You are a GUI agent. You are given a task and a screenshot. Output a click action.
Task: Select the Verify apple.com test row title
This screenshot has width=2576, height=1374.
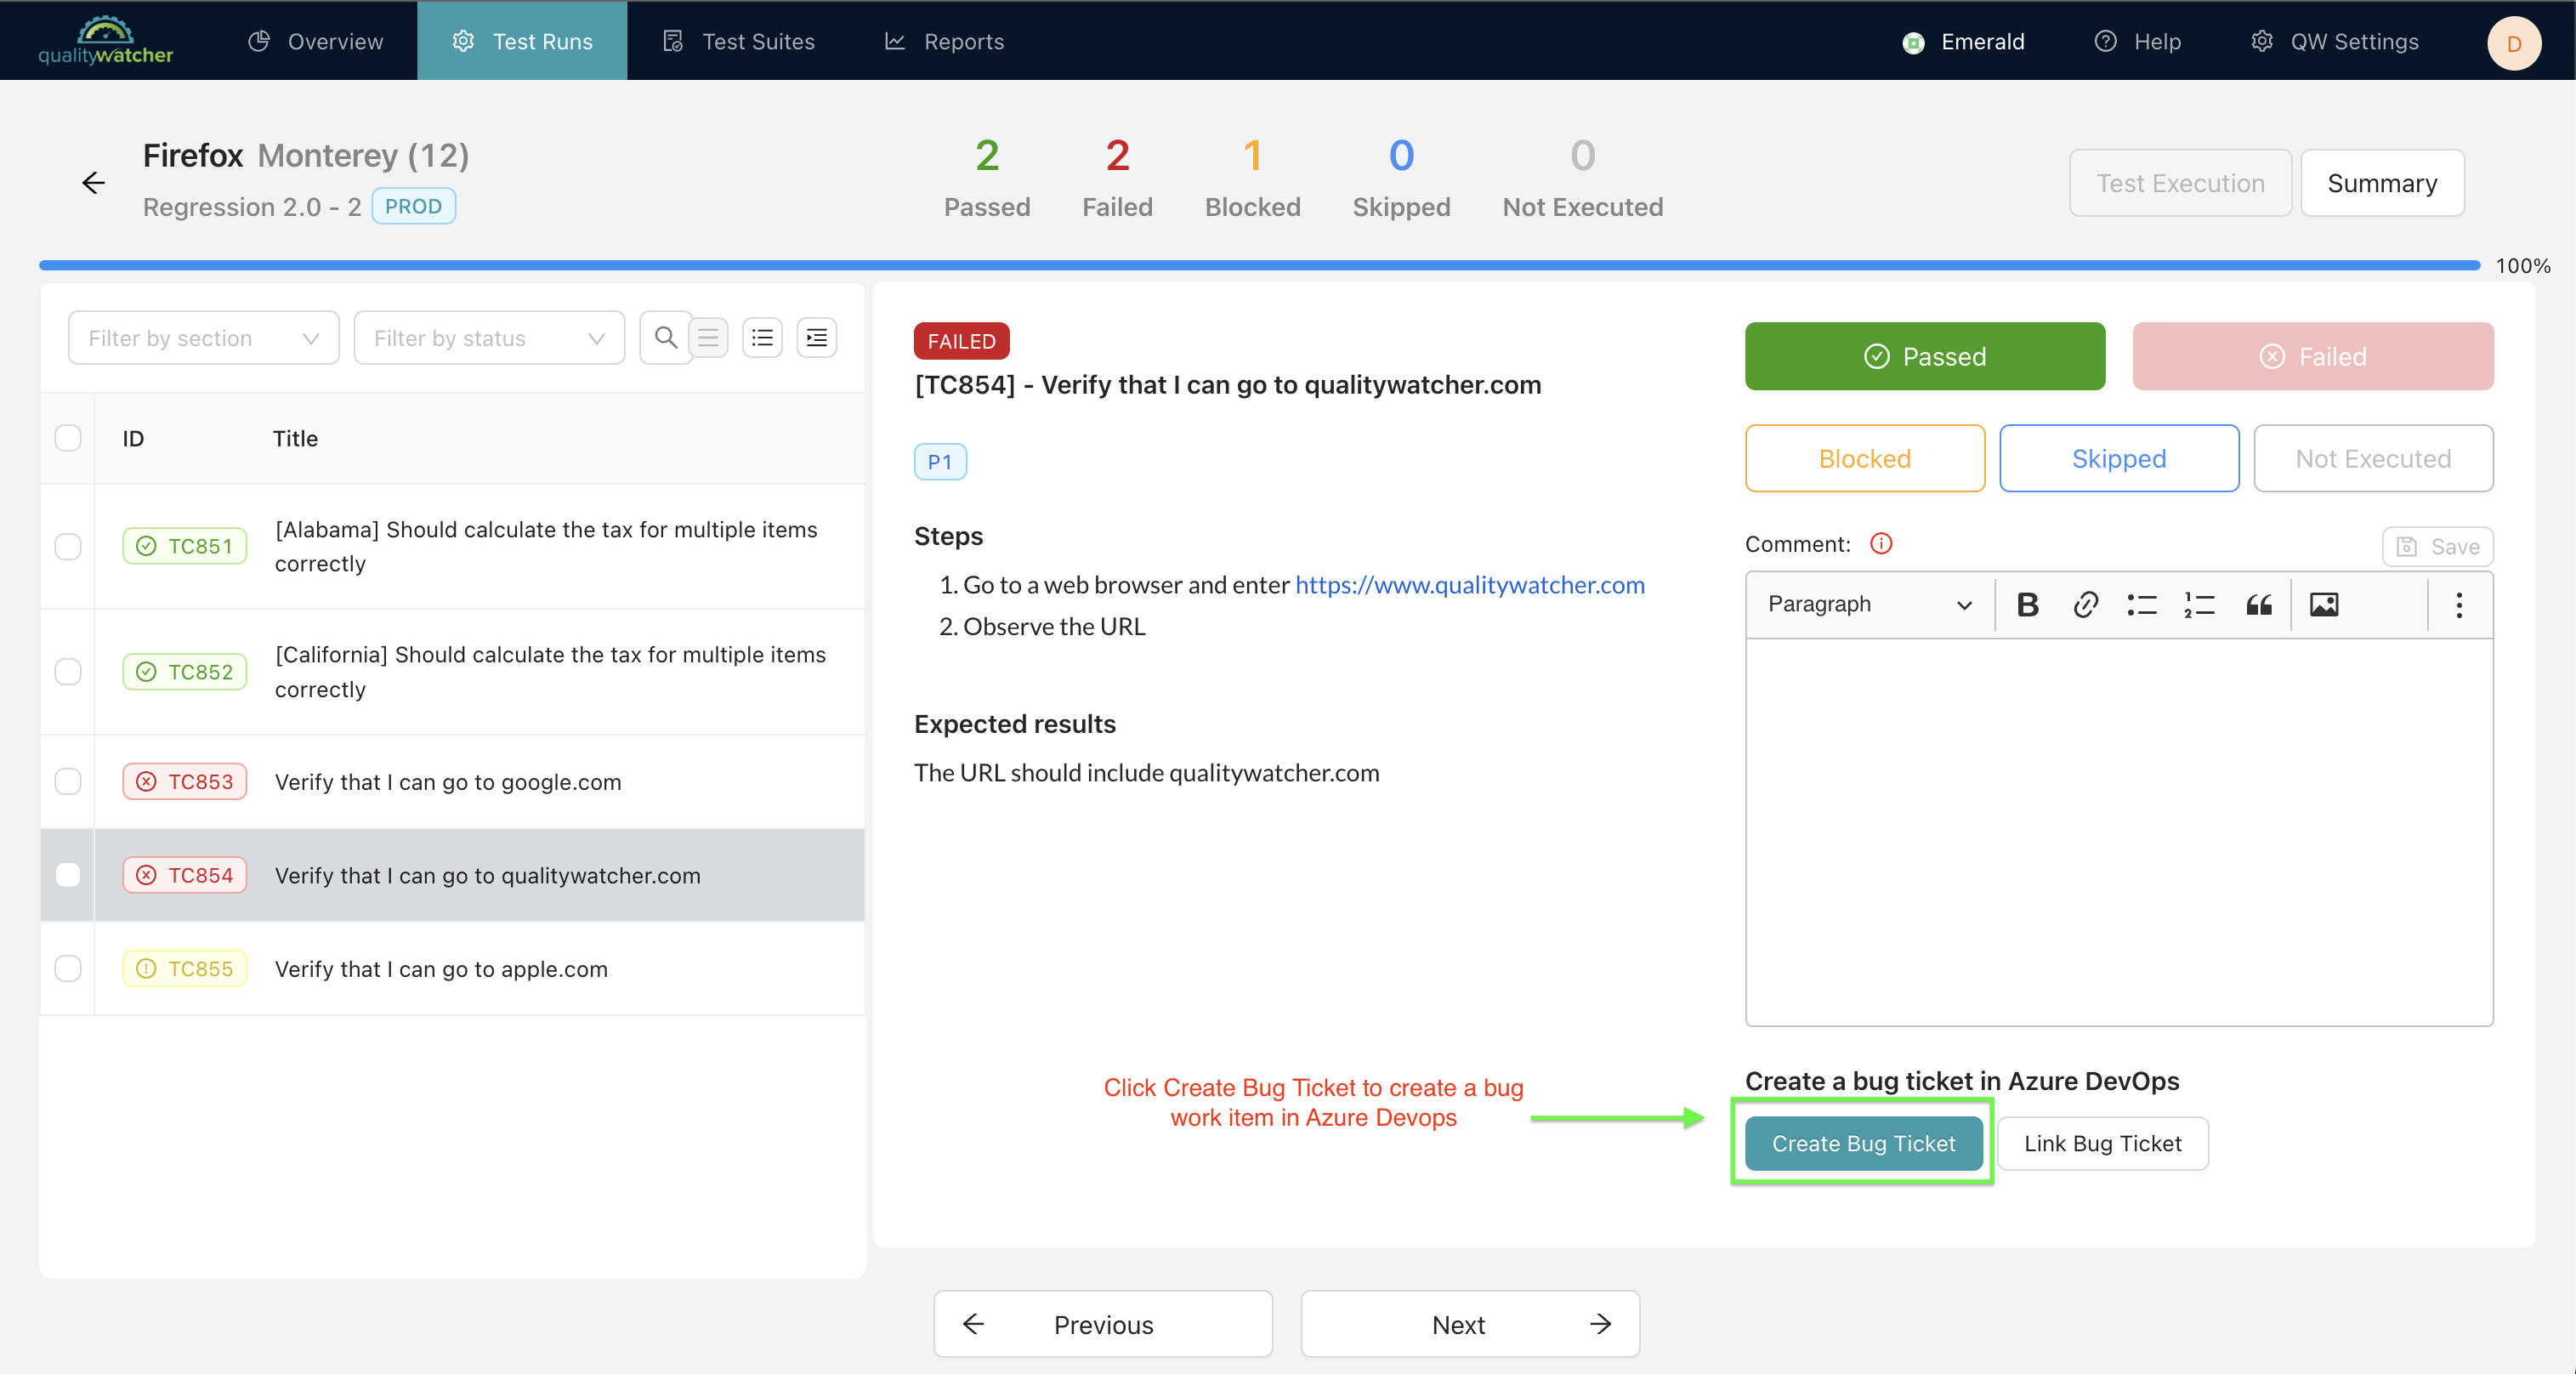[x=441, y=969]
